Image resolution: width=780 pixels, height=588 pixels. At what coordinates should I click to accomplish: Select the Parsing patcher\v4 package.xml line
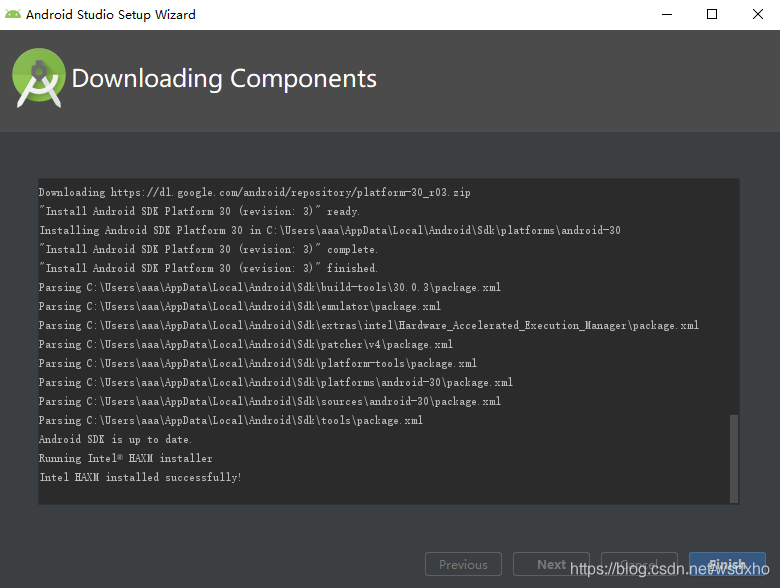coord(246,344)
